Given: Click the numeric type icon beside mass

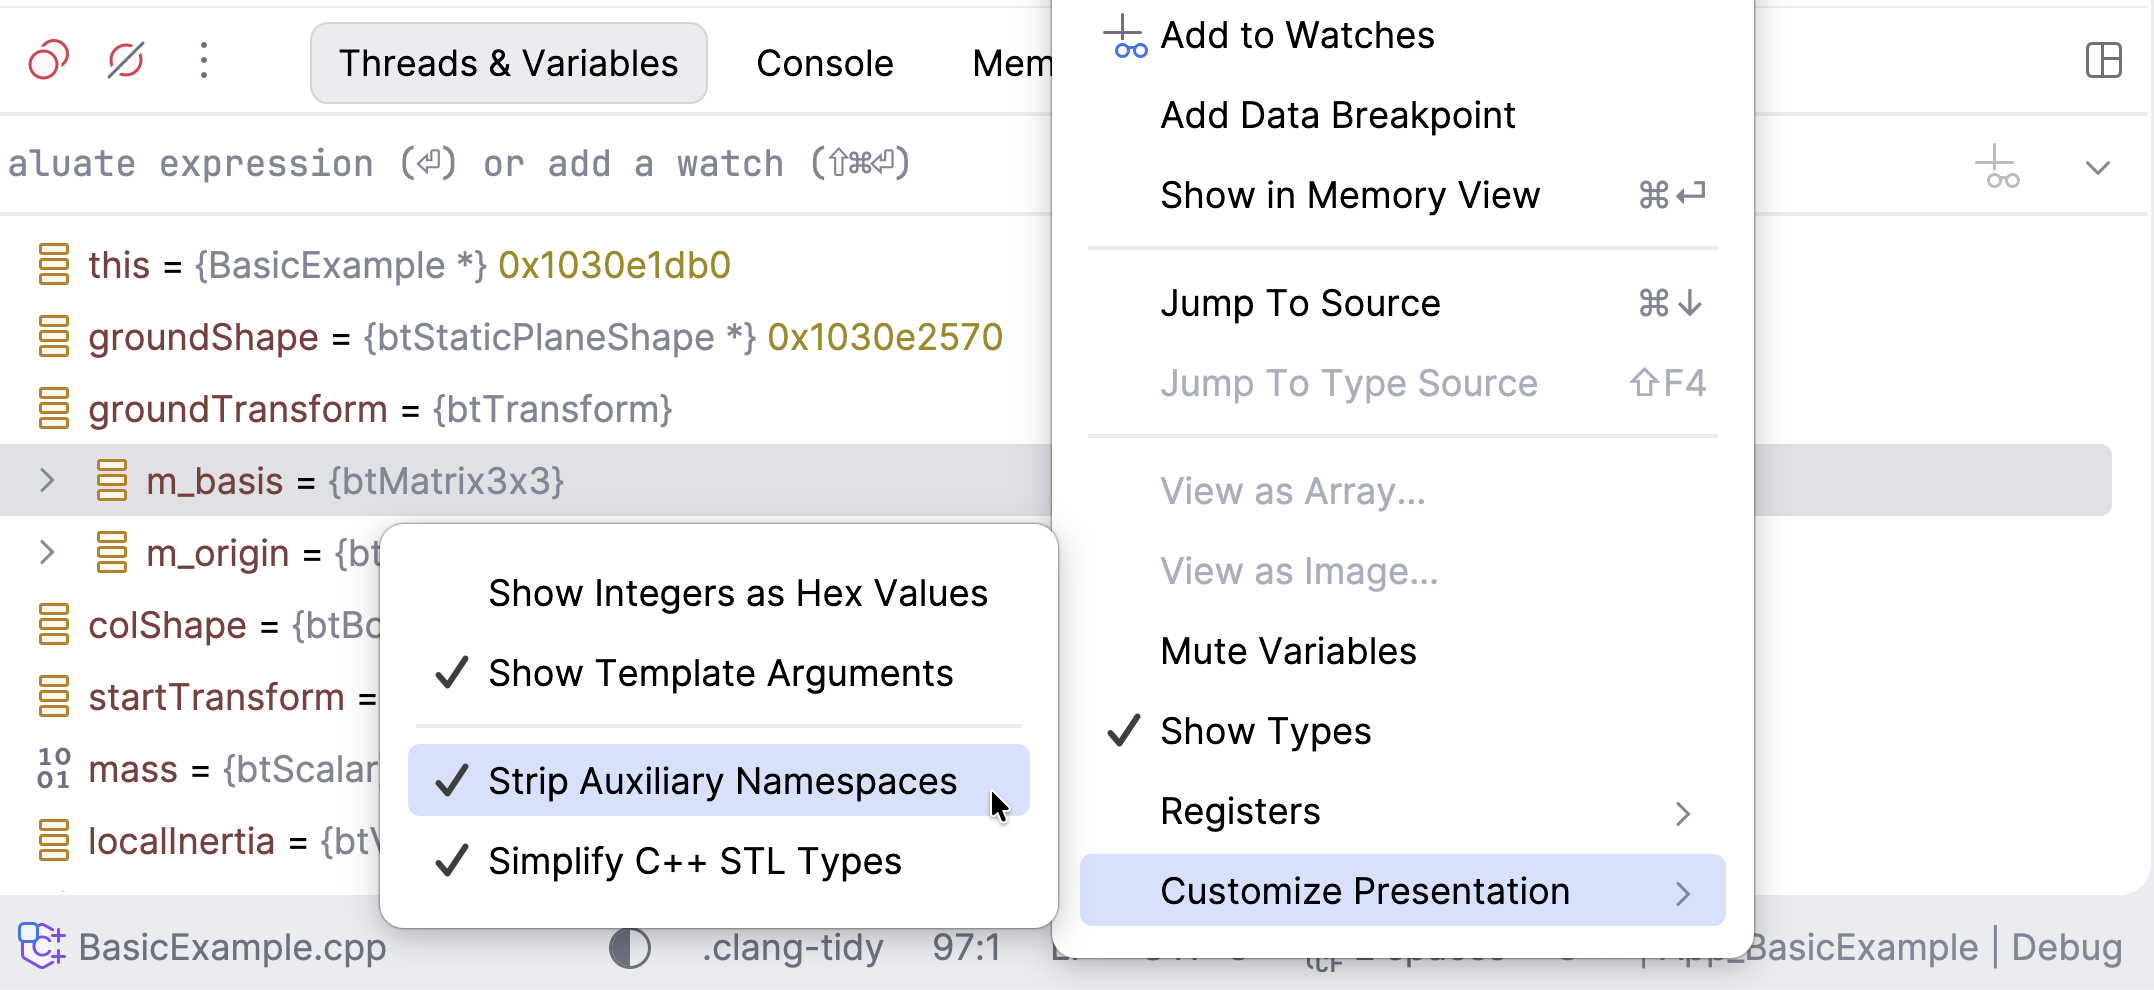Looking at the screenshot, I should pos(54,769).
